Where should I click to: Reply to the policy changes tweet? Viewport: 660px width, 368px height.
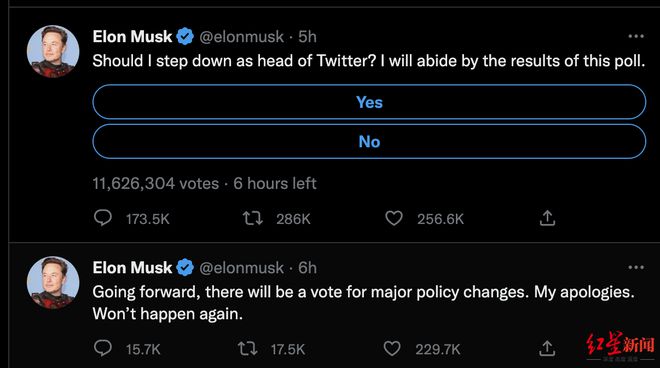click(103, 348)
